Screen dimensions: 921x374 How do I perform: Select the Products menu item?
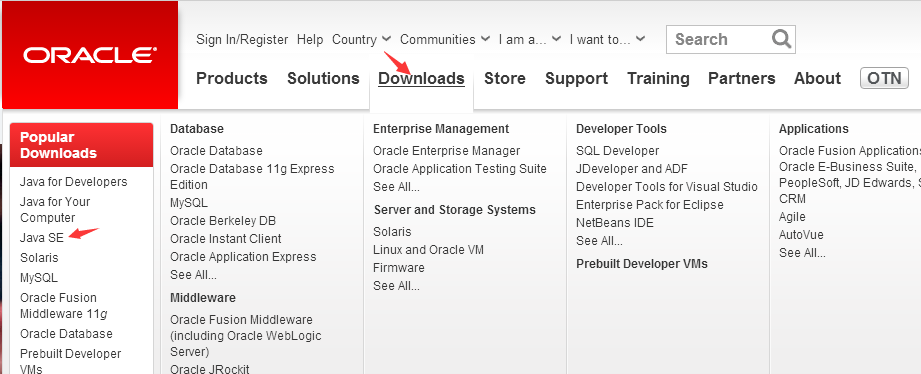click(231, 78)
